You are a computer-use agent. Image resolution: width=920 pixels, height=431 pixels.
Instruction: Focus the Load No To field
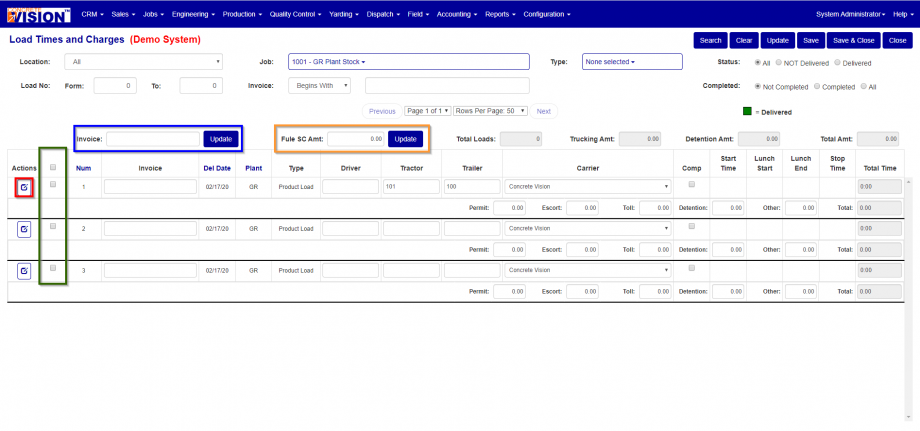[201, 86]
